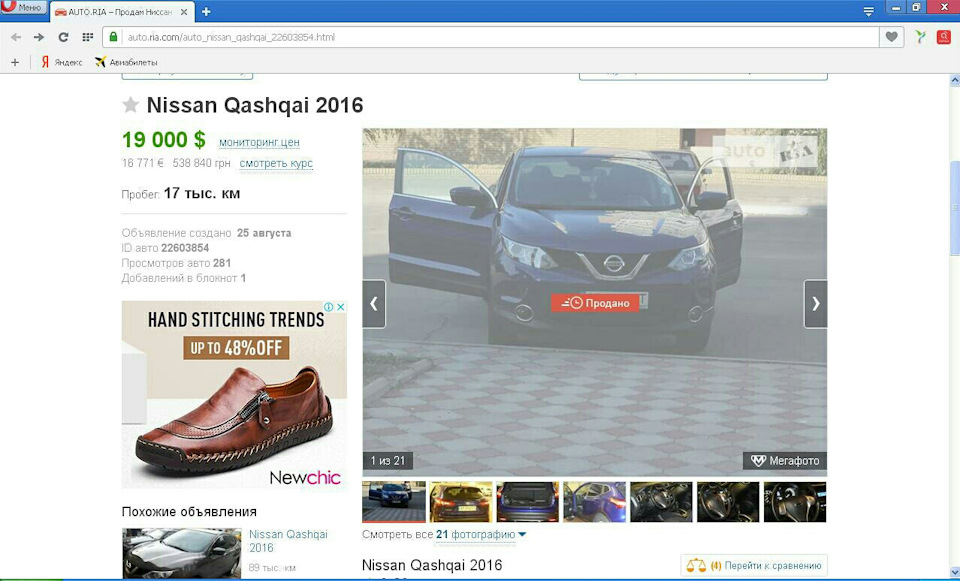Open the red extension icon in toolbar
Image resolution: width=960 pixels, height=581 pixels.
point(943,37)
